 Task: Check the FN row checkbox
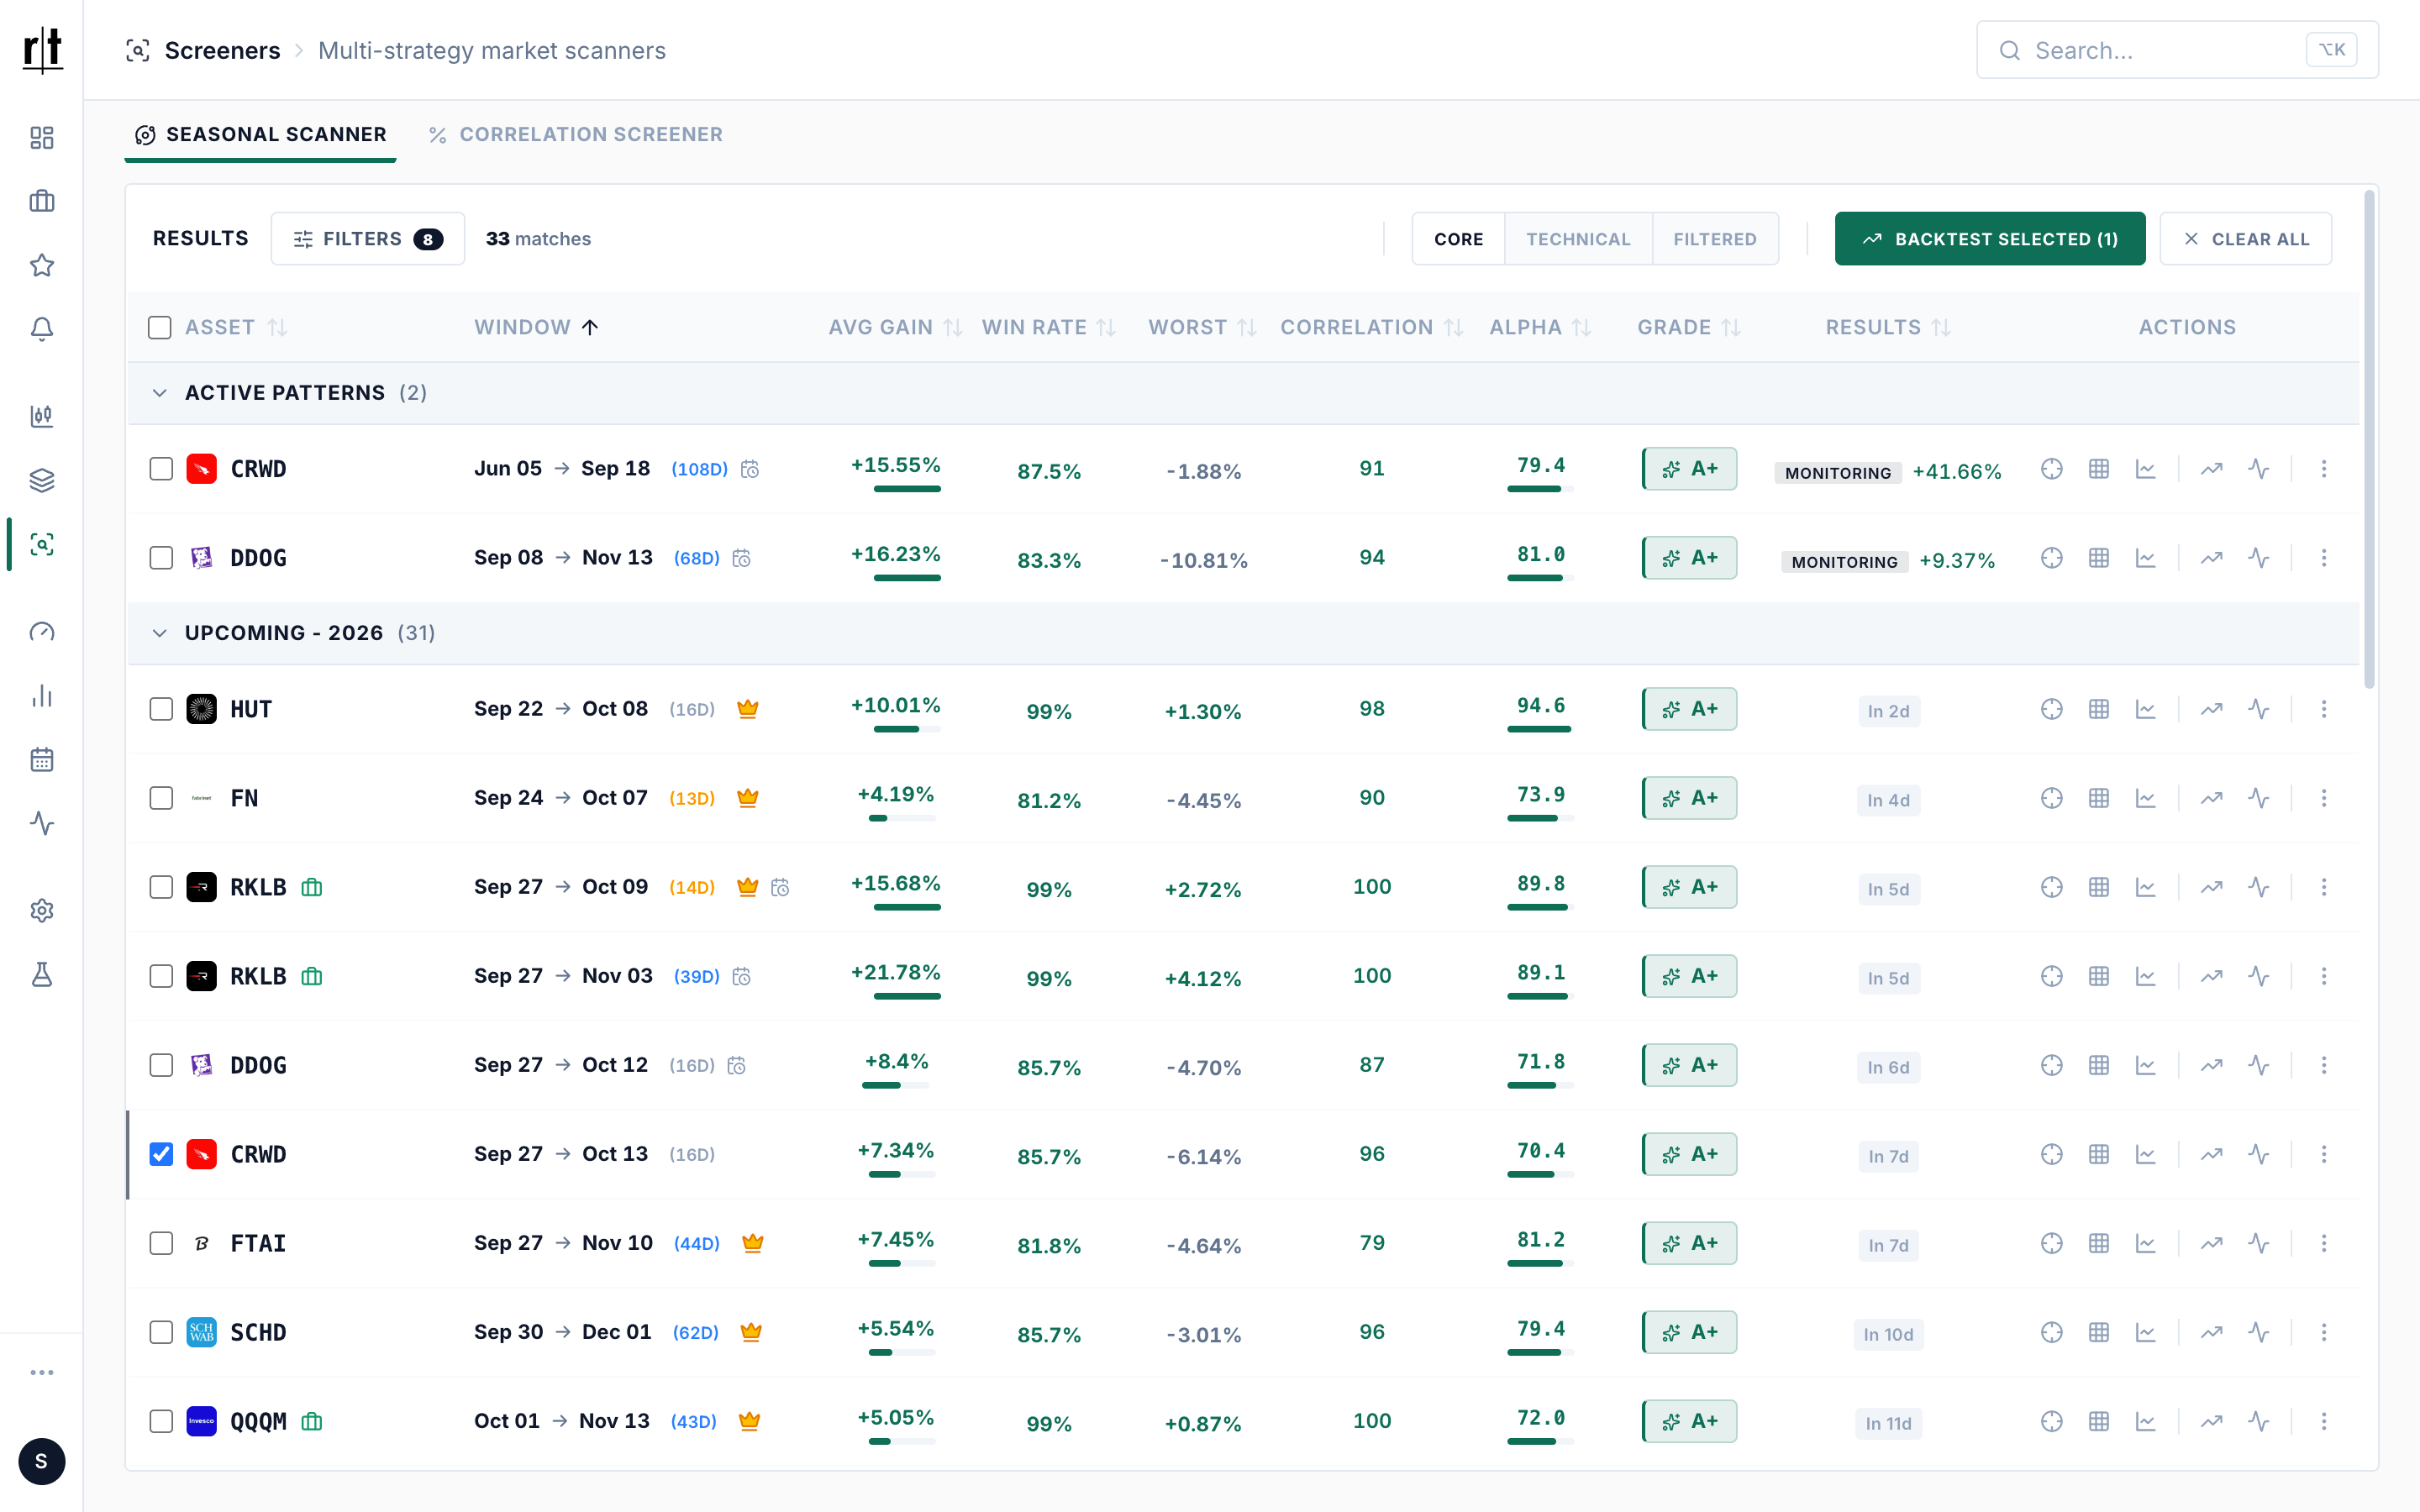click(161, 798)
